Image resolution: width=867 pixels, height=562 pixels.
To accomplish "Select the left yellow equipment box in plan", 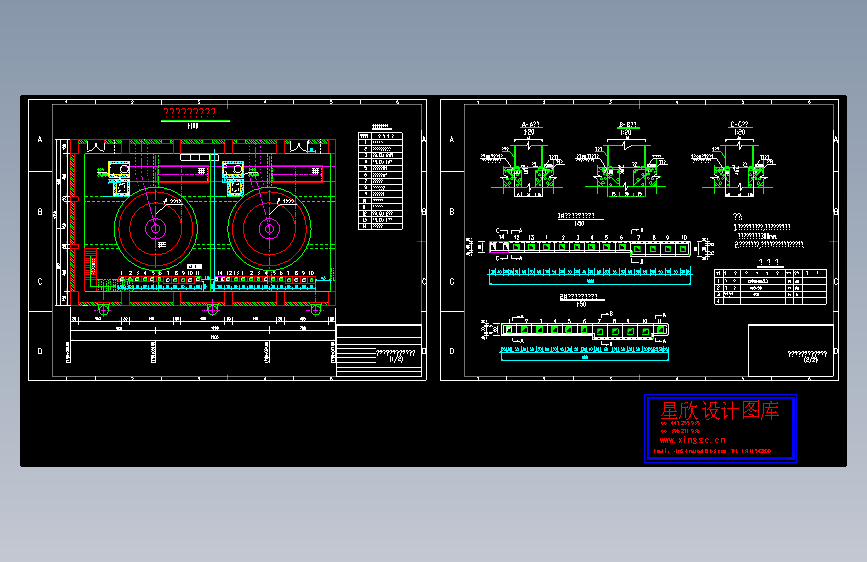I will (x=119, y=178).
